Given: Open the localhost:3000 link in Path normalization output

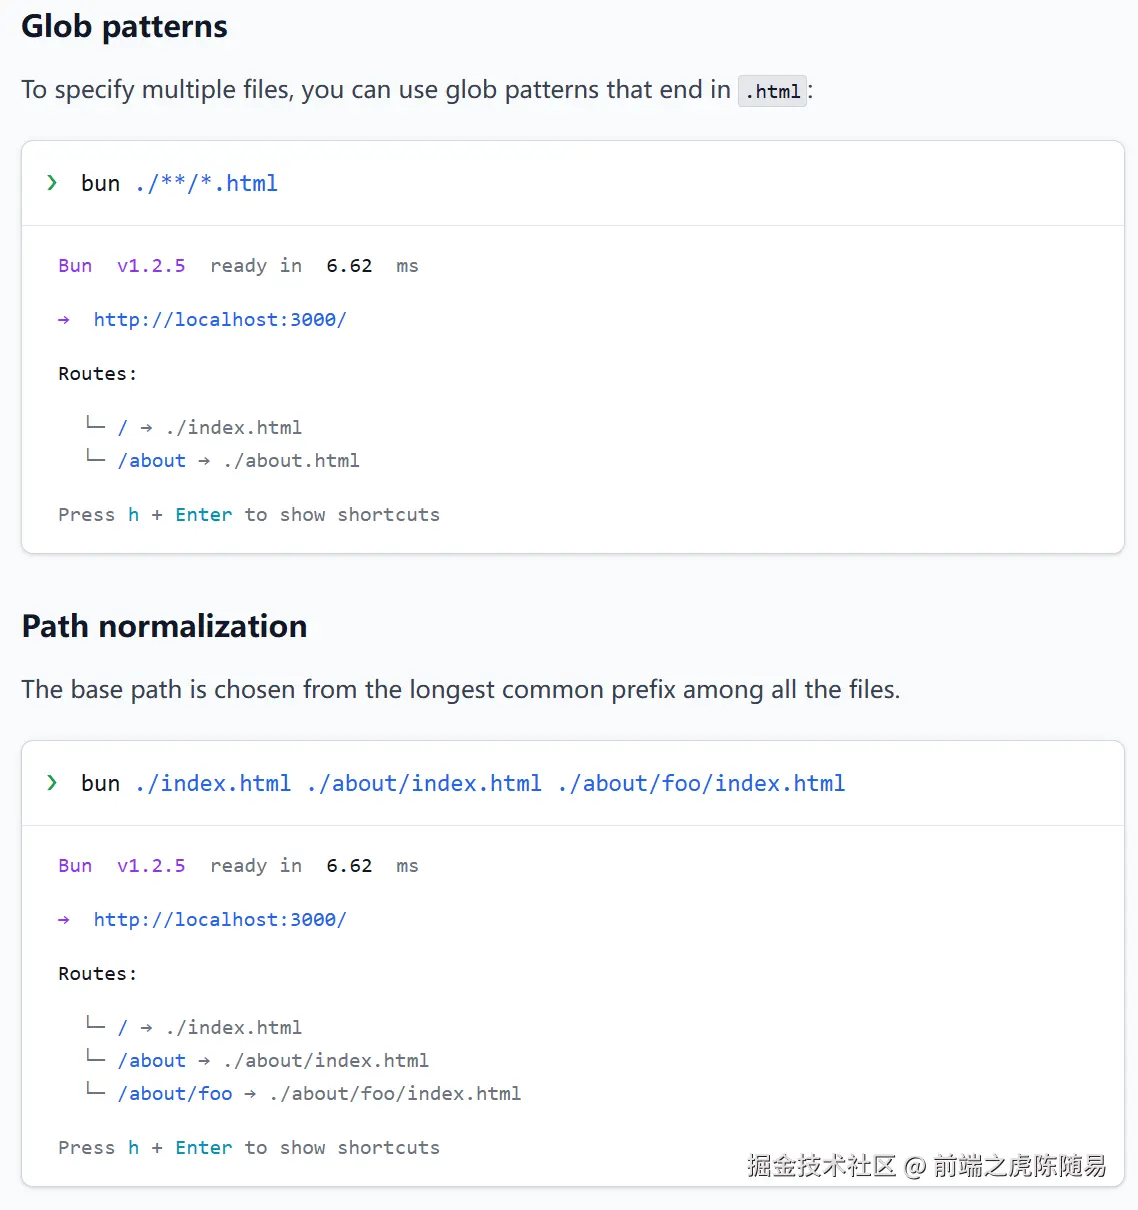Looking at the screenshot, I should [x=220, y=920].
